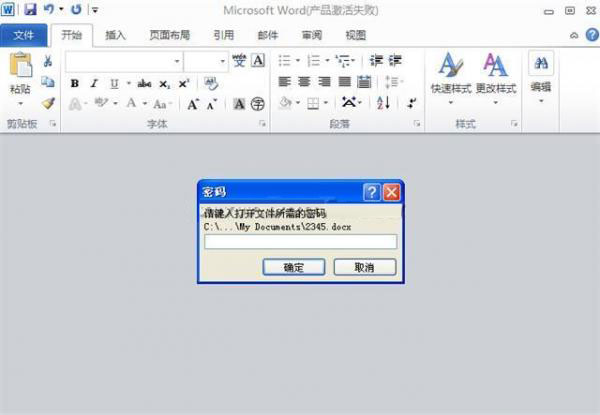This screenshot has height=415, width=600.
Task: Switch to the 插入 tab
Action: point(116,35)
